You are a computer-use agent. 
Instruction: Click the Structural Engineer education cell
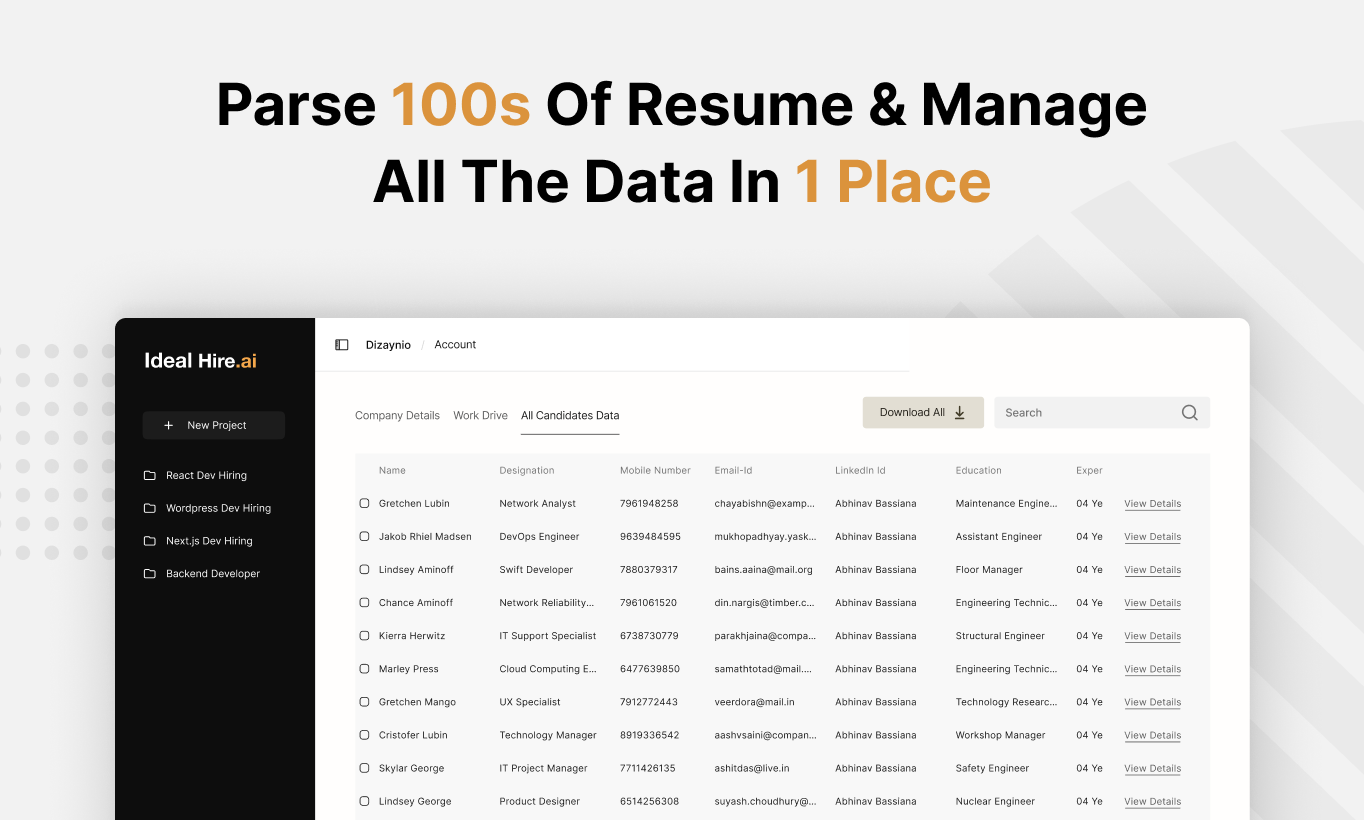point(1000,636)
